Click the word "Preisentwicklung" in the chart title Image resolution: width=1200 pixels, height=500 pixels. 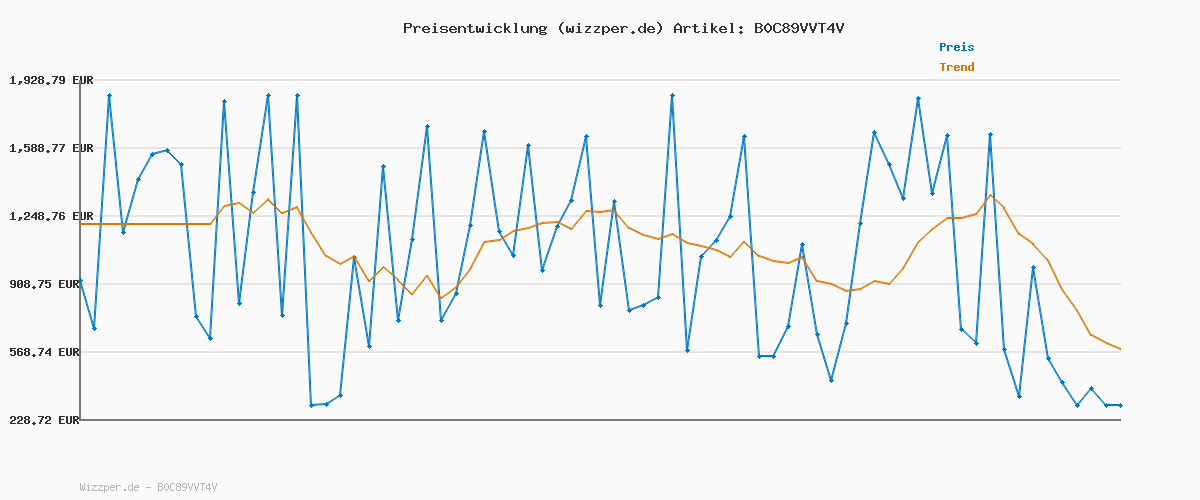(x=475, y=28)
